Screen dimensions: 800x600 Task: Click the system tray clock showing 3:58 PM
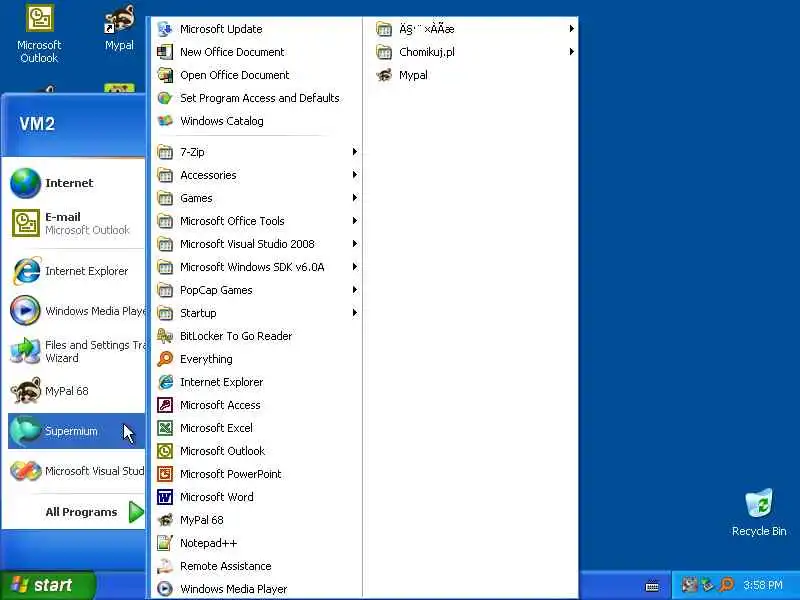pyautogui.click(x=763, y=585)
